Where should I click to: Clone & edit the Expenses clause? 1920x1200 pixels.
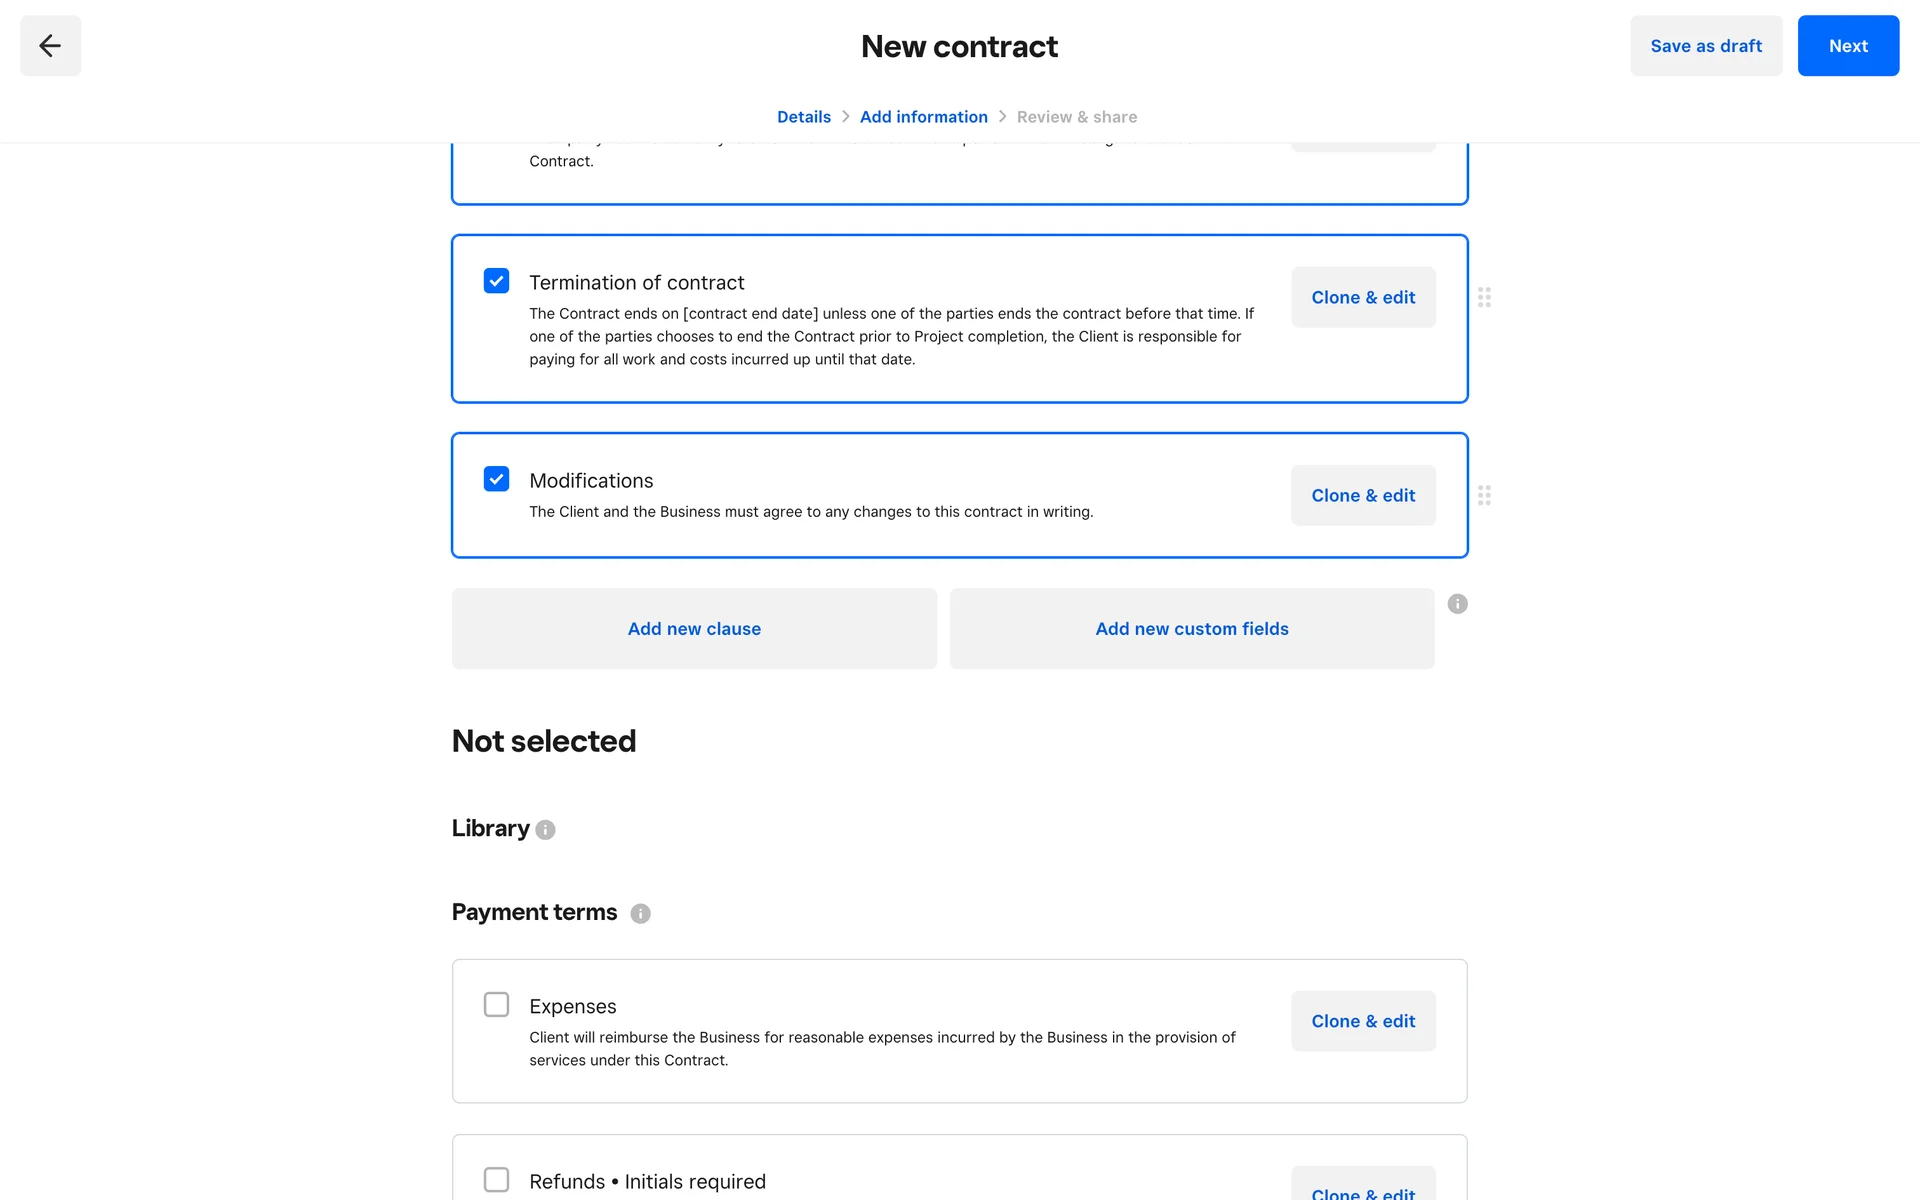tap(1362, 1021)
